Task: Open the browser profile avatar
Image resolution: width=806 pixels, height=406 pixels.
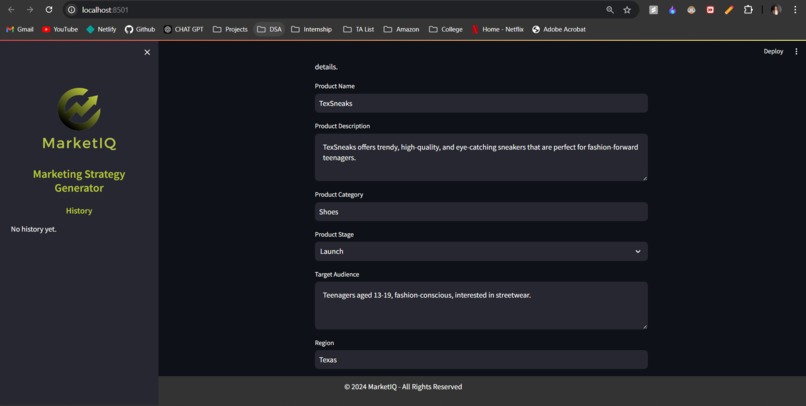Action: (776, 10)
